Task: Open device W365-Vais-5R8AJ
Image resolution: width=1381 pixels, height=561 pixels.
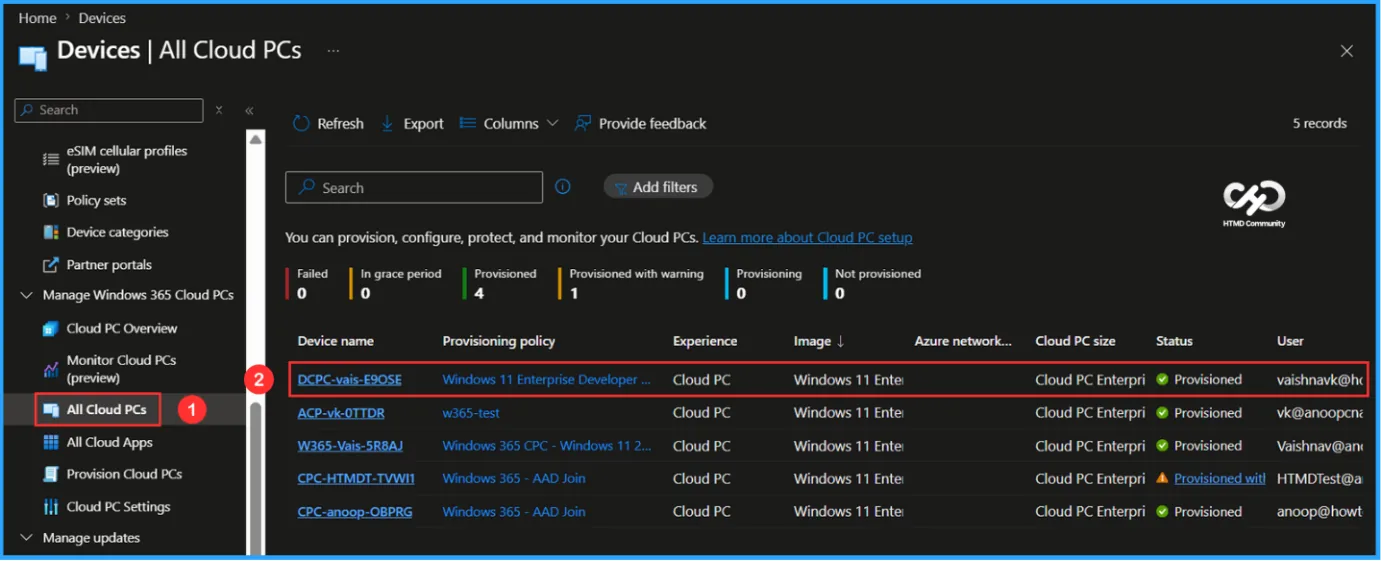Action: point(350,446)
